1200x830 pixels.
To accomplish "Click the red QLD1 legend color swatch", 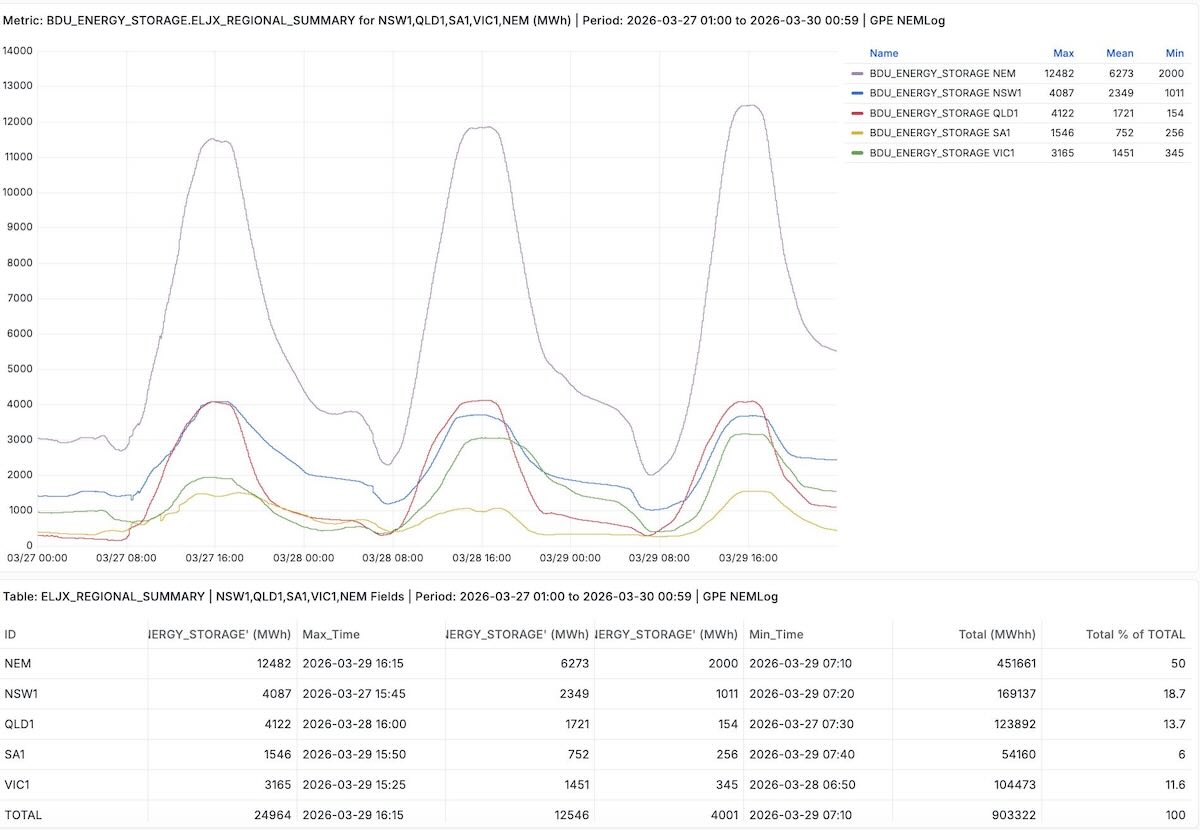I will pos(857,113).
